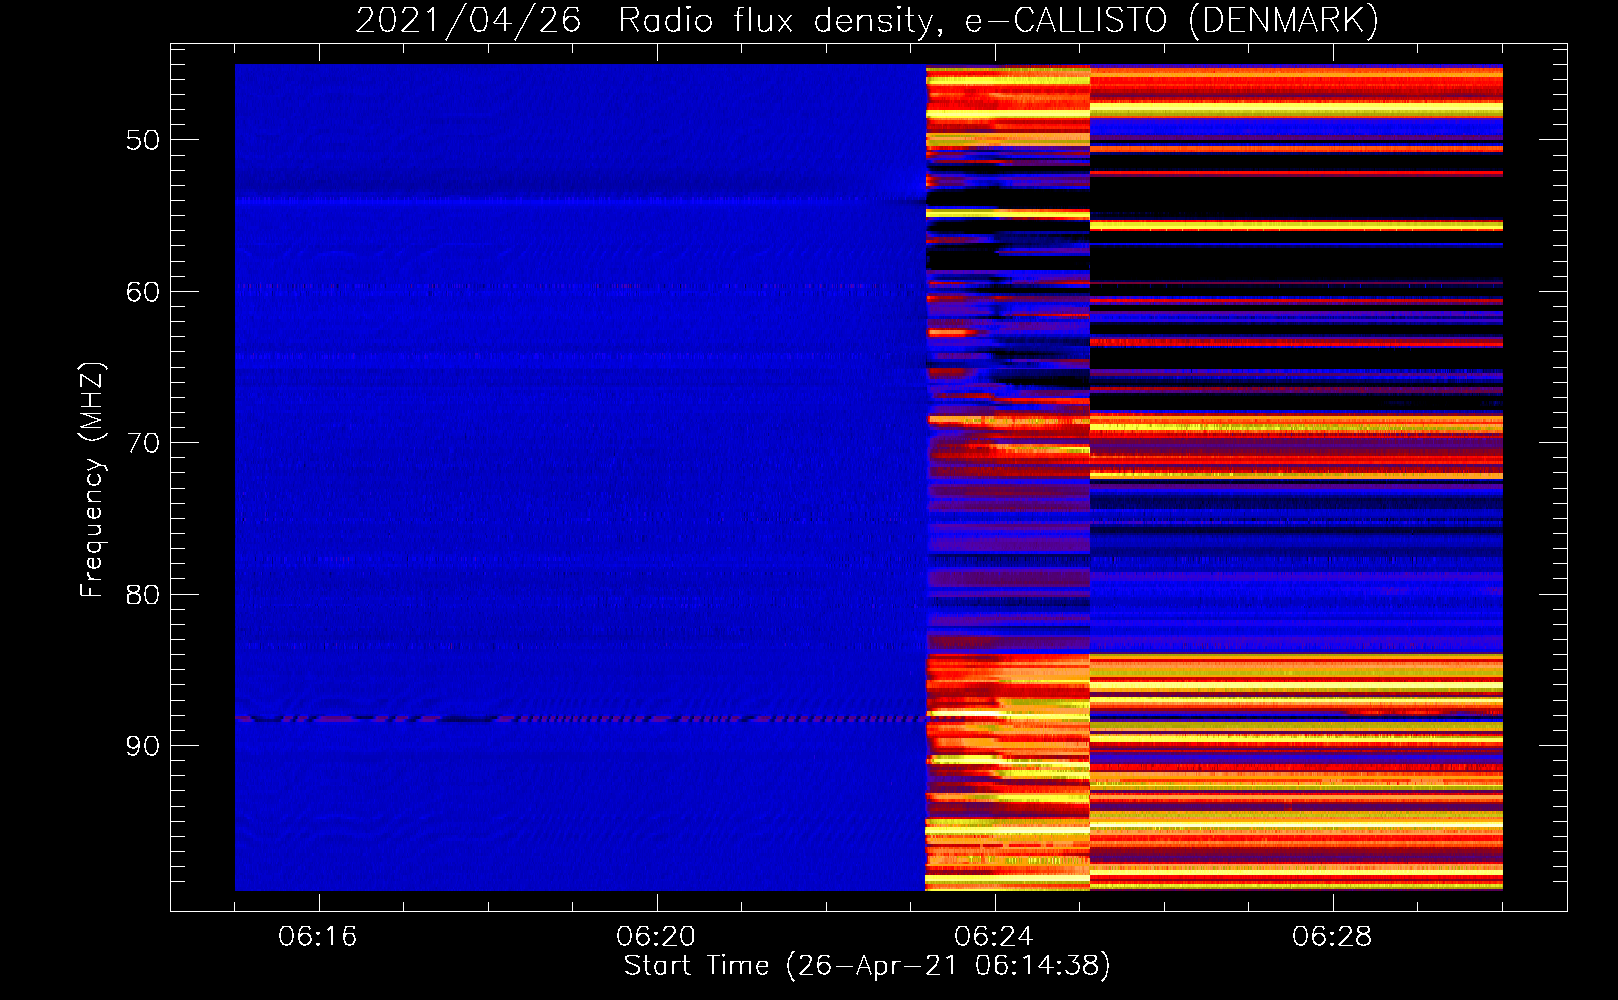Viewport: 1618px width, 1000px height.
Task: Click the 06:28 time tick label
Action: pos(1331,936)
